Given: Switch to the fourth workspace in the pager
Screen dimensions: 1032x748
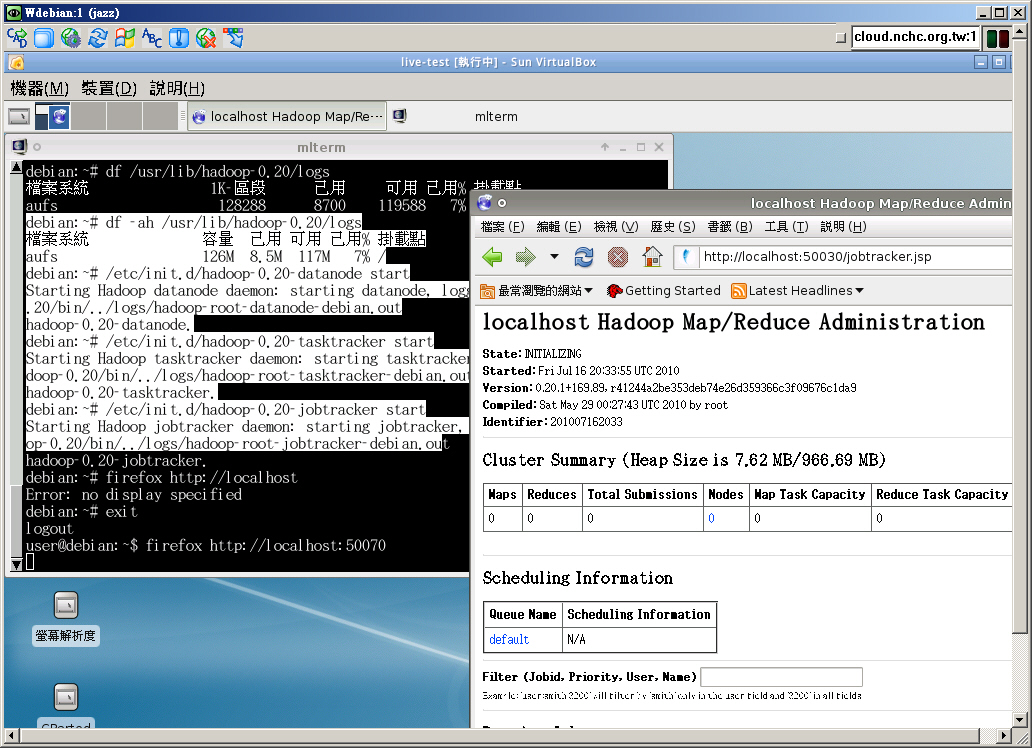Looking at the screenshot, I should pos(160,117).
